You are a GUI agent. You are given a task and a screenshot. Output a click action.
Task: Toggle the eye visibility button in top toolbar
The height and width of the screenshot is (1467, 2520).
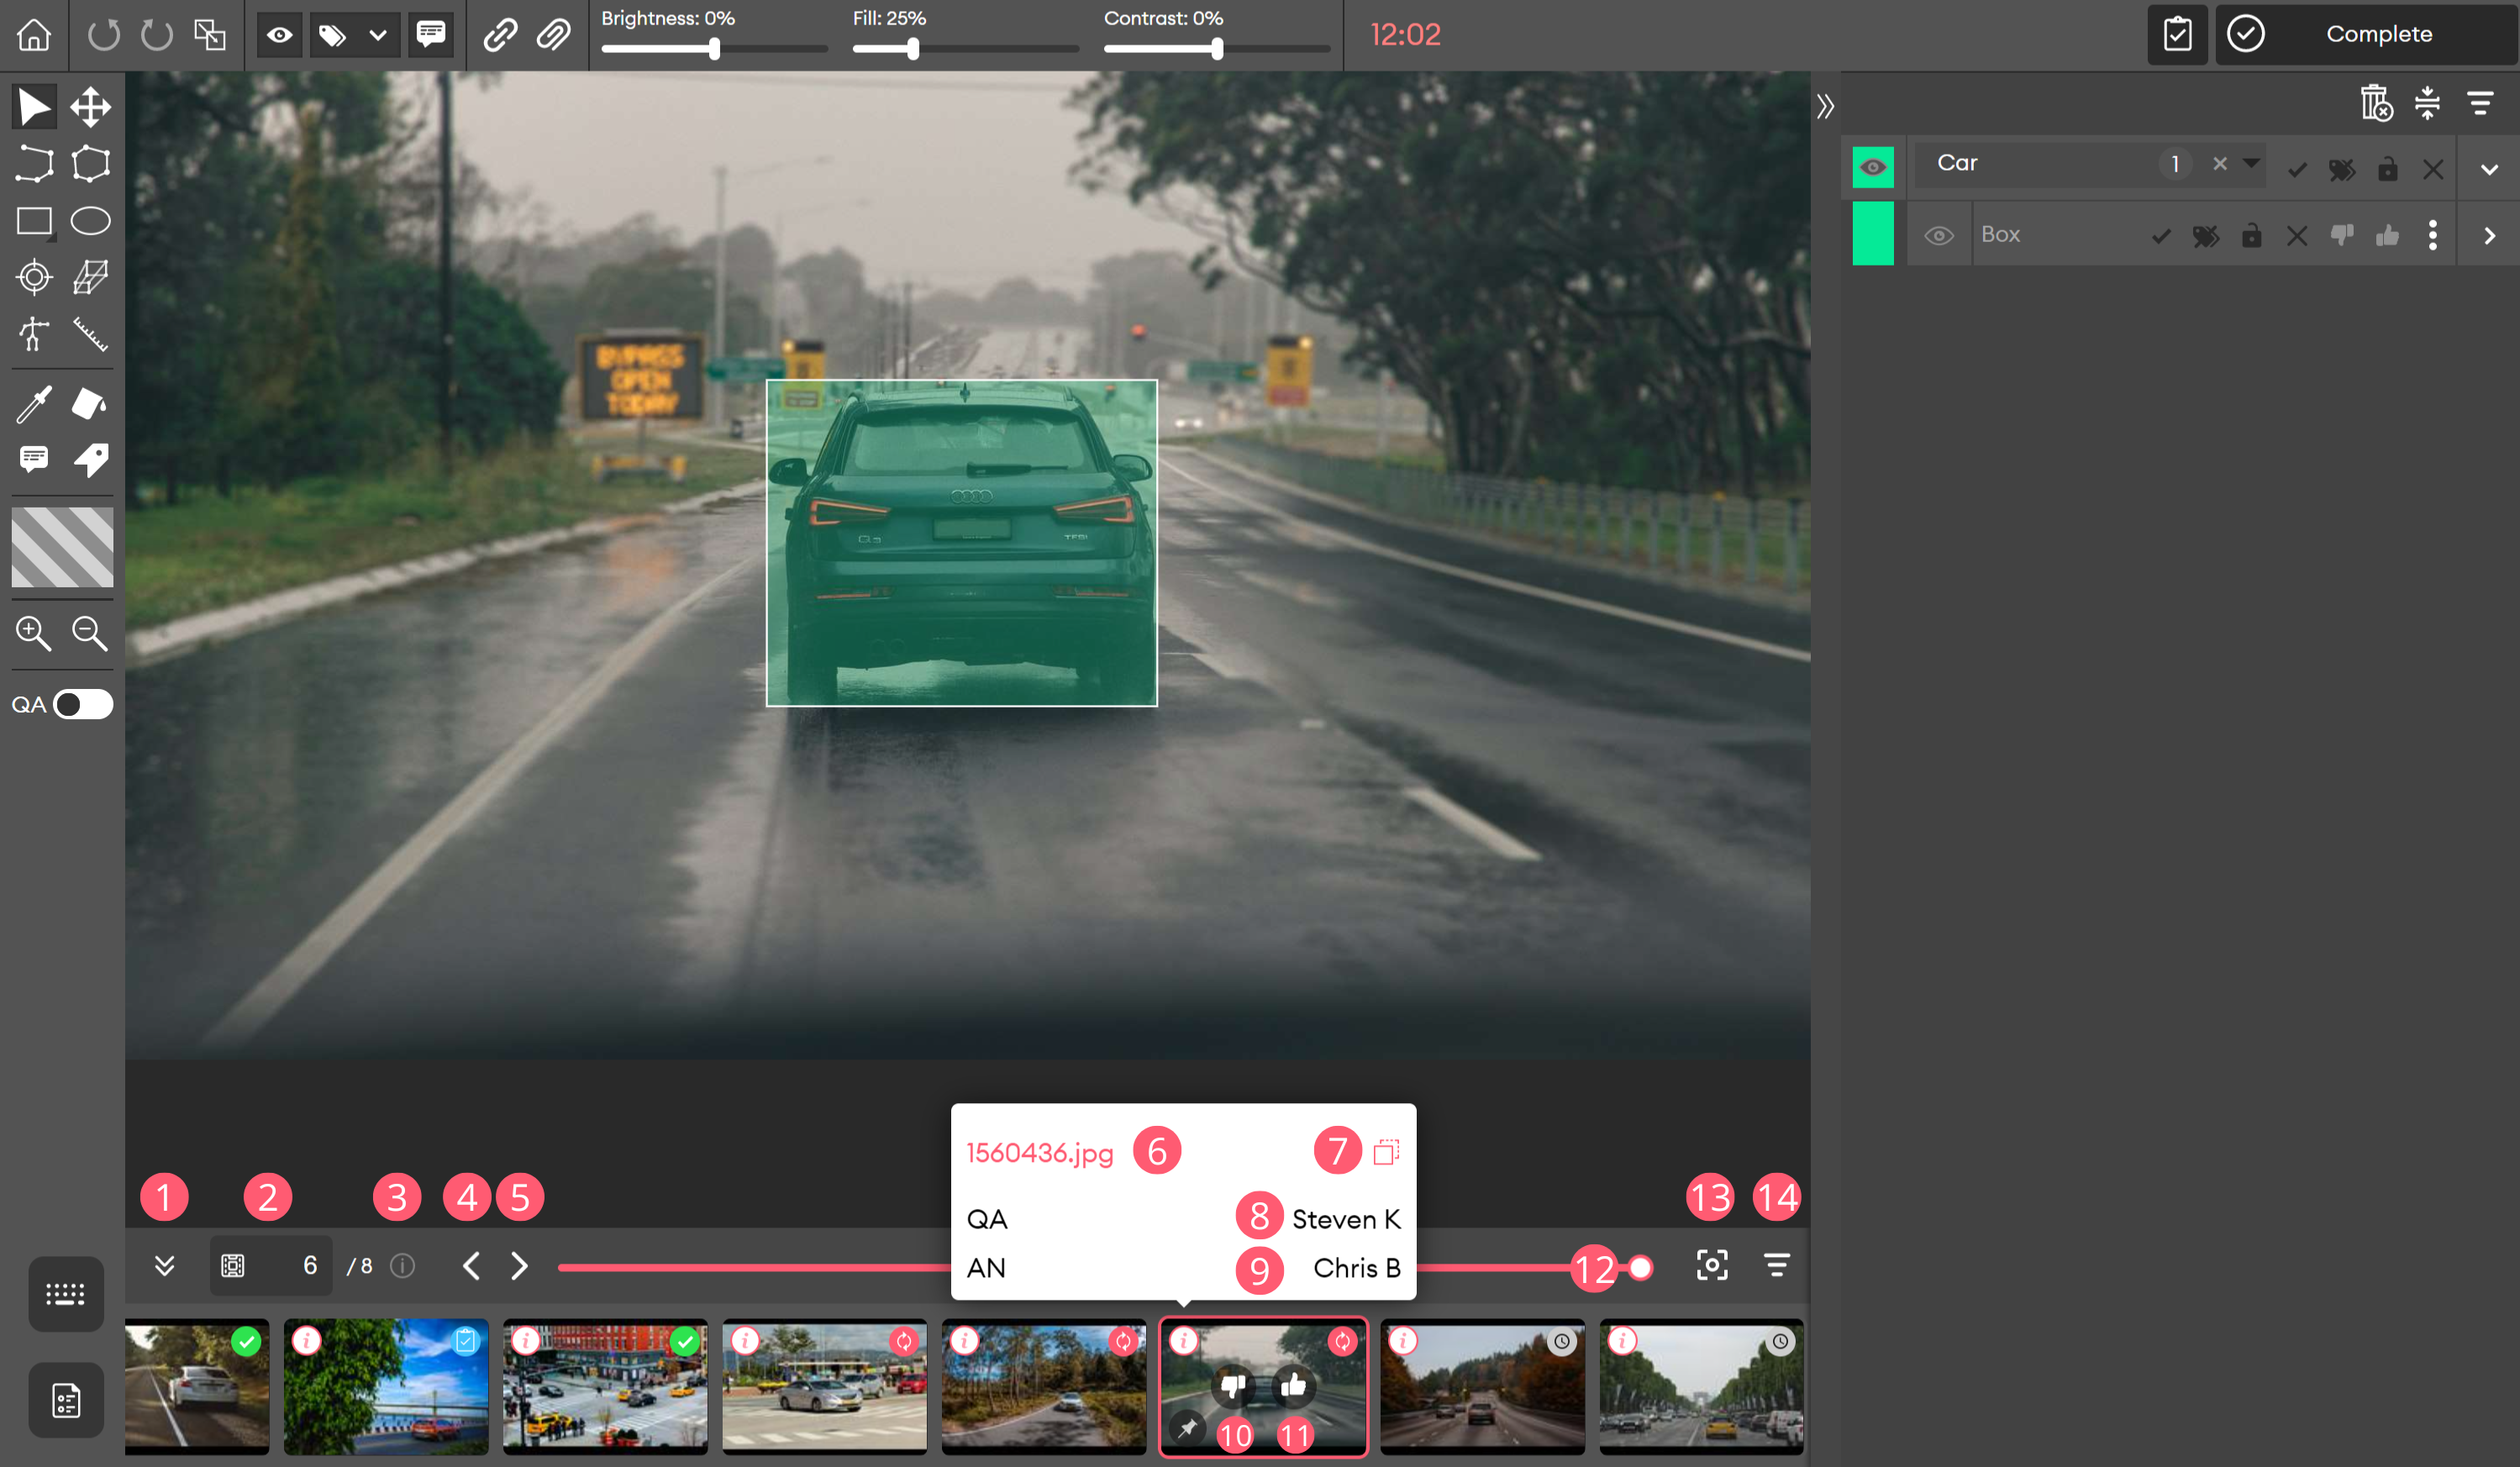pyautogui.click(x=279, y=35)
